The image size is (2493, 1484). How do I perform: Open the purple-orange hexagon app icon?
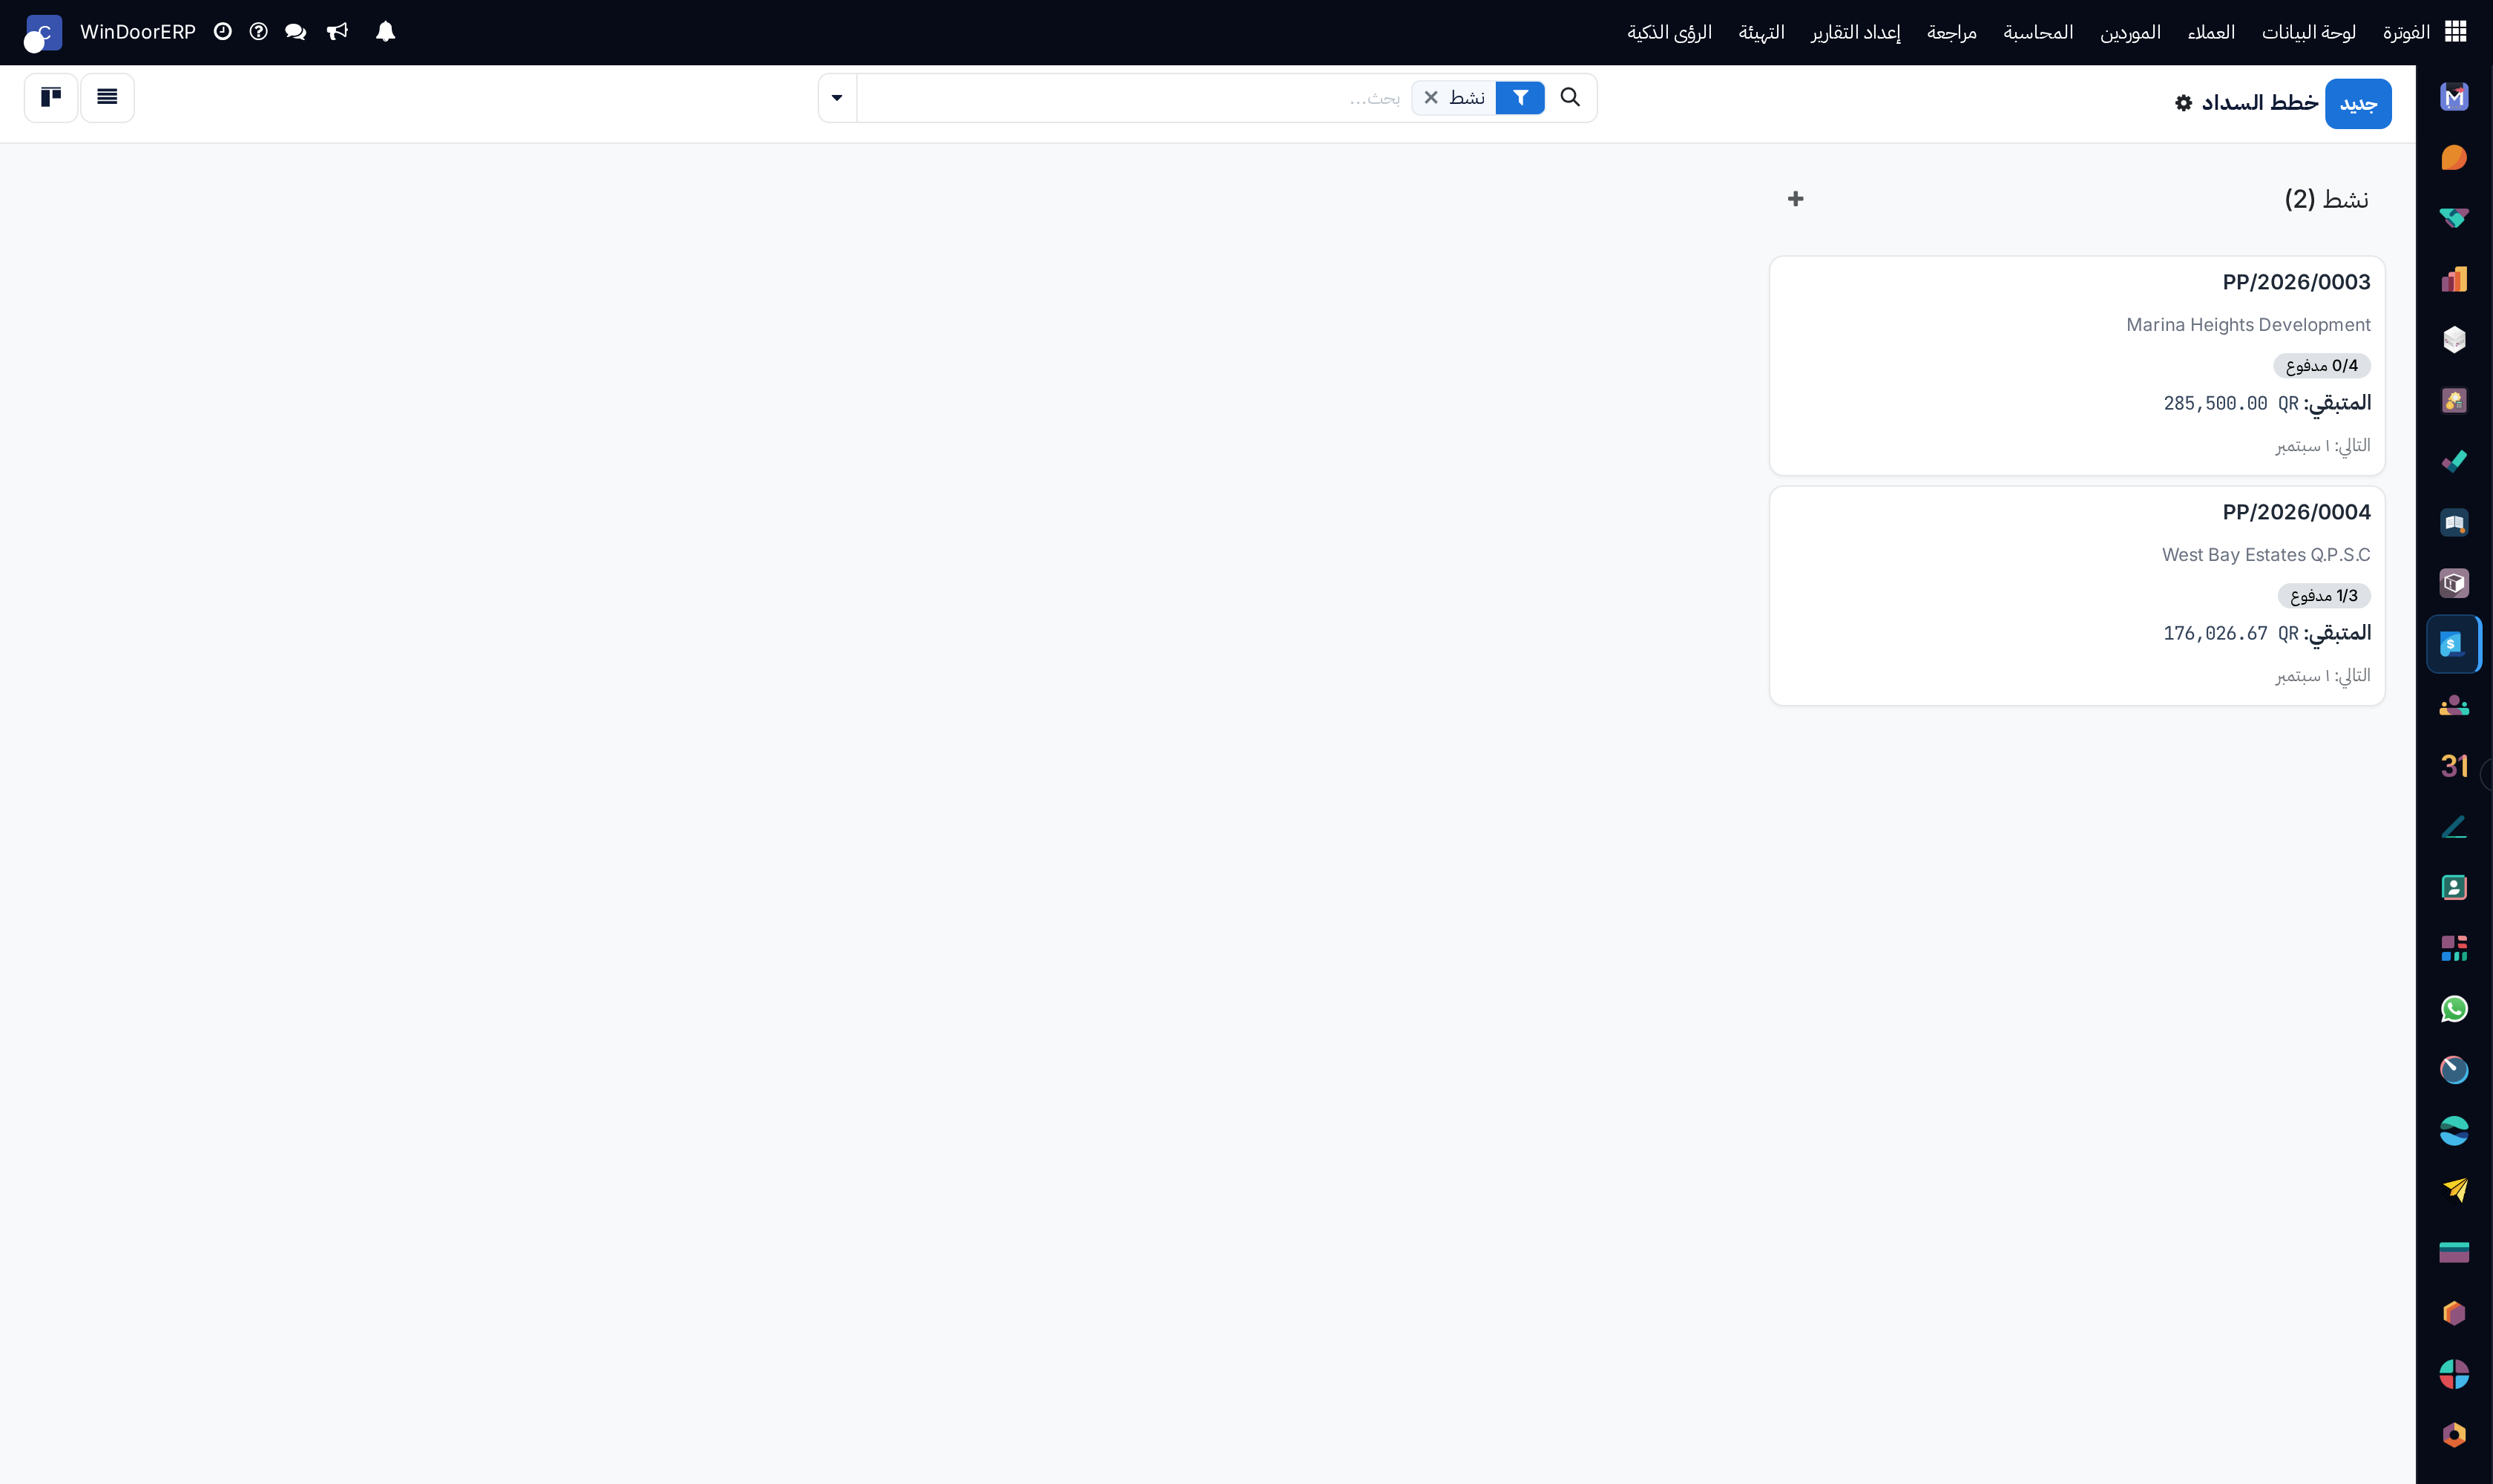click(2454, 1313)
